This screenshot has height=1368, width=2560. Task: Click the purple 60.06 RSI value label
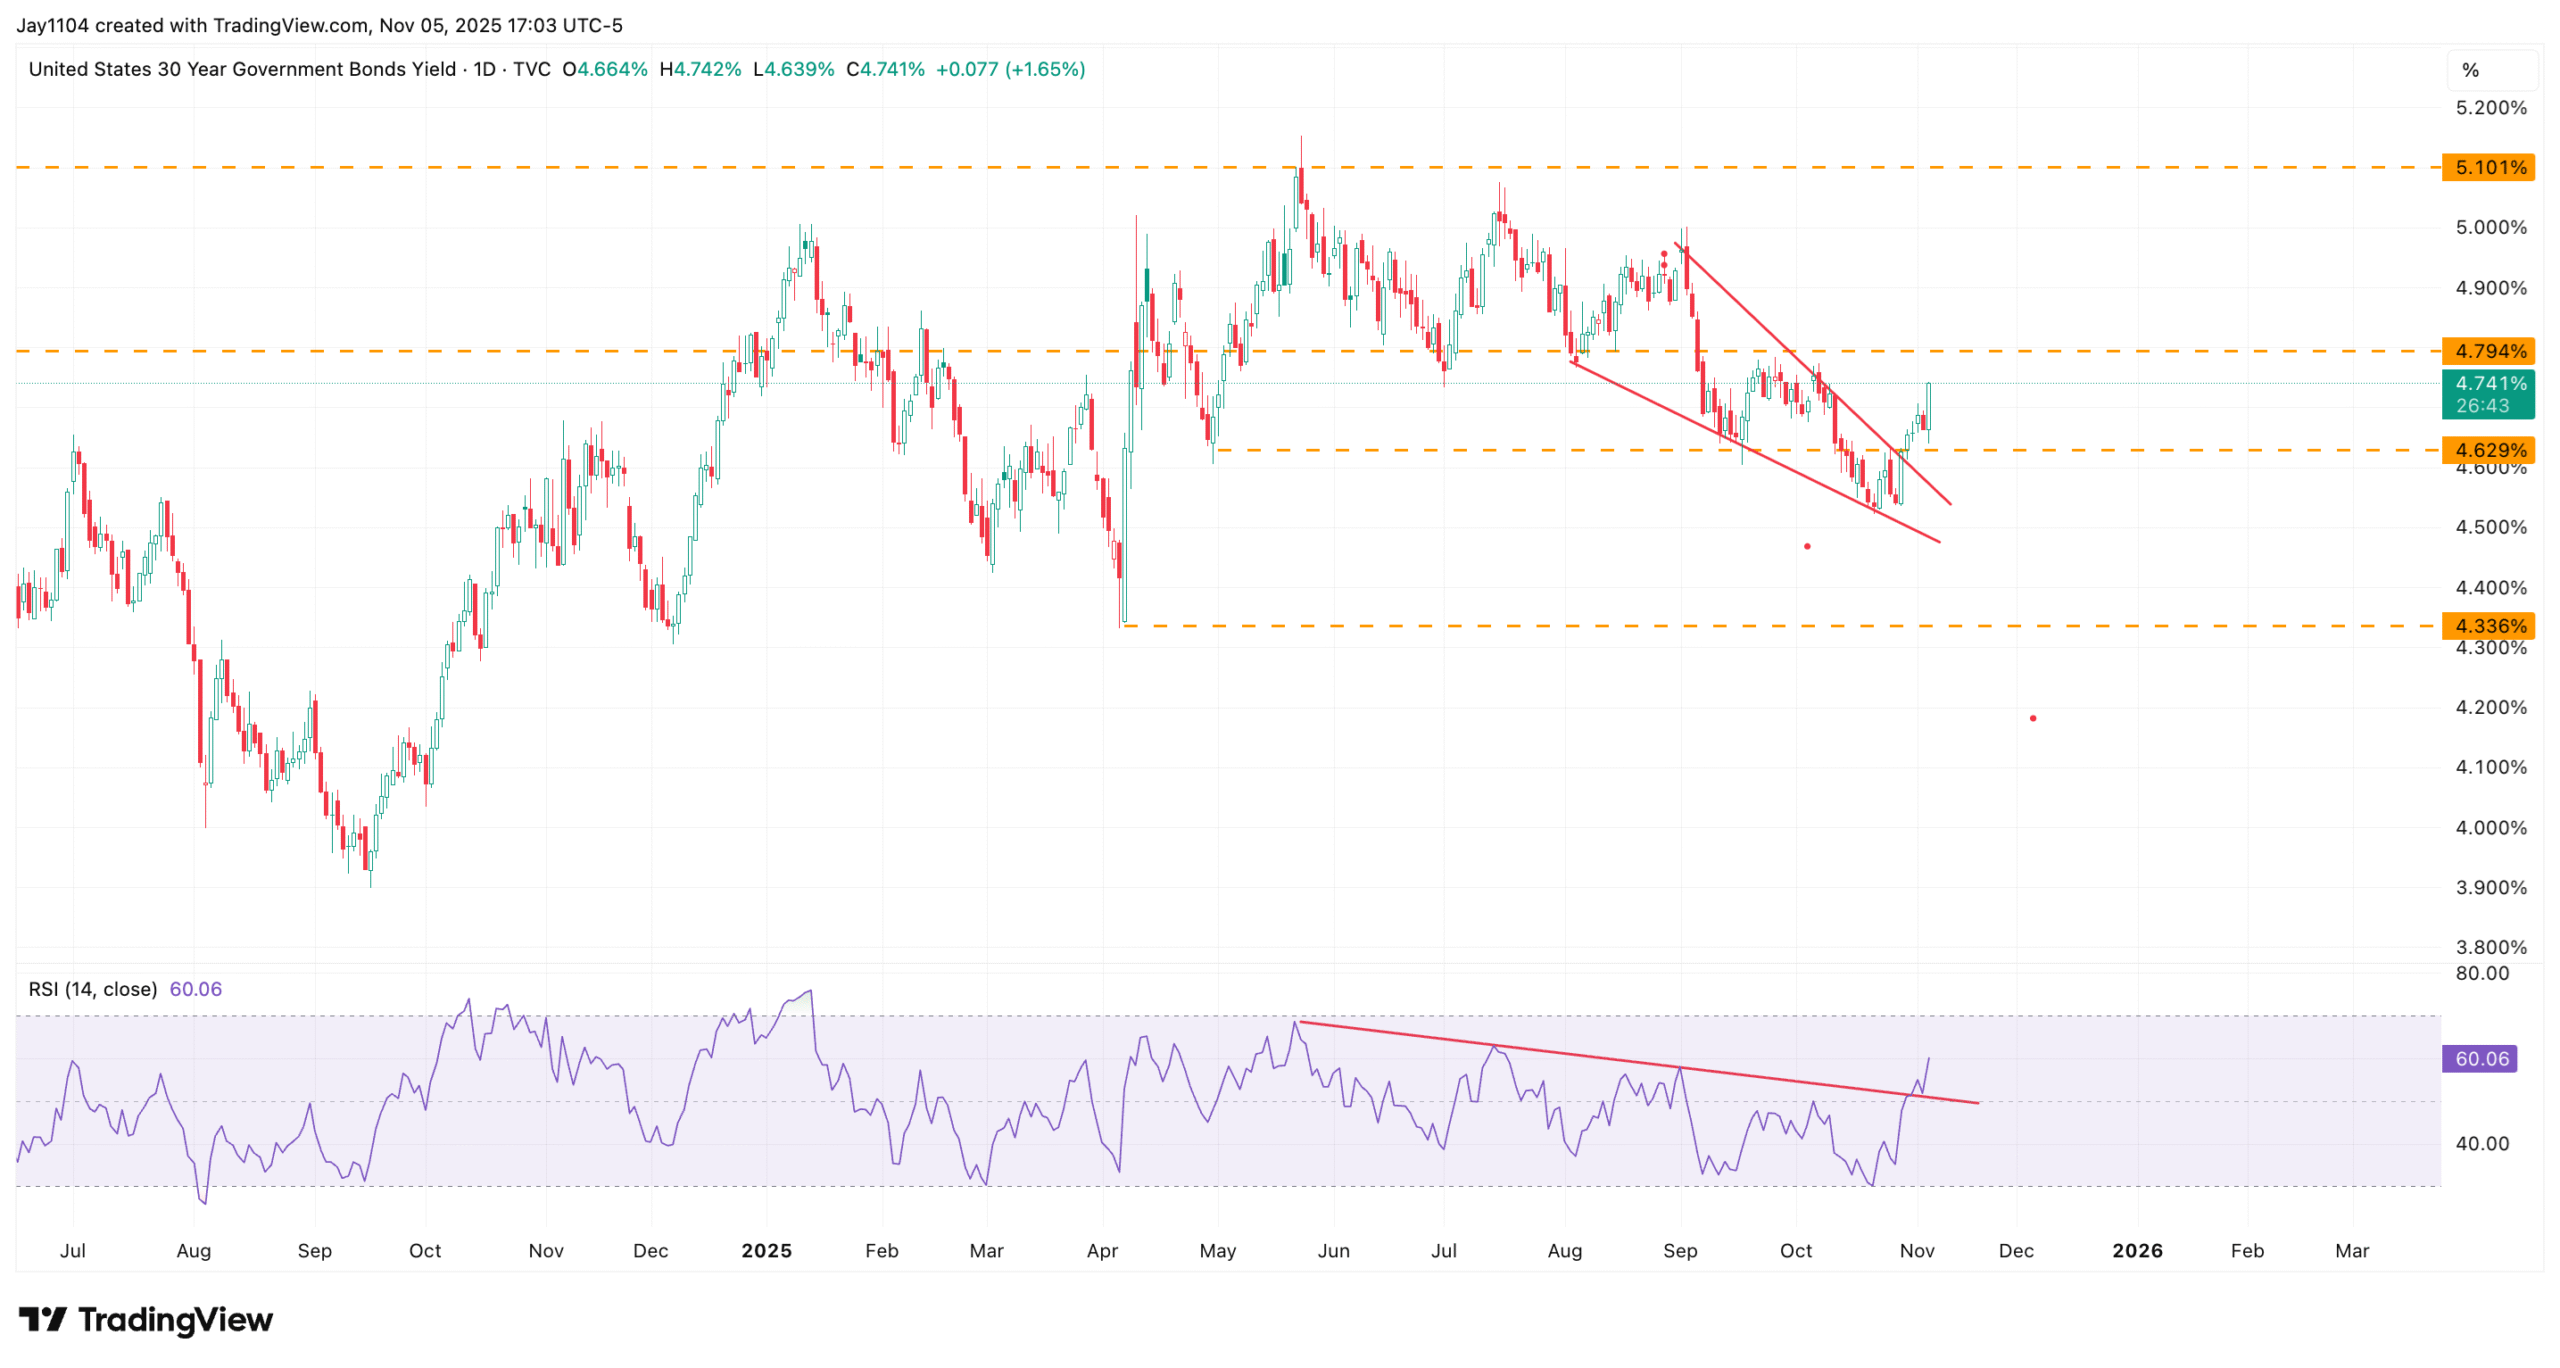[x=2479, y=1058]
